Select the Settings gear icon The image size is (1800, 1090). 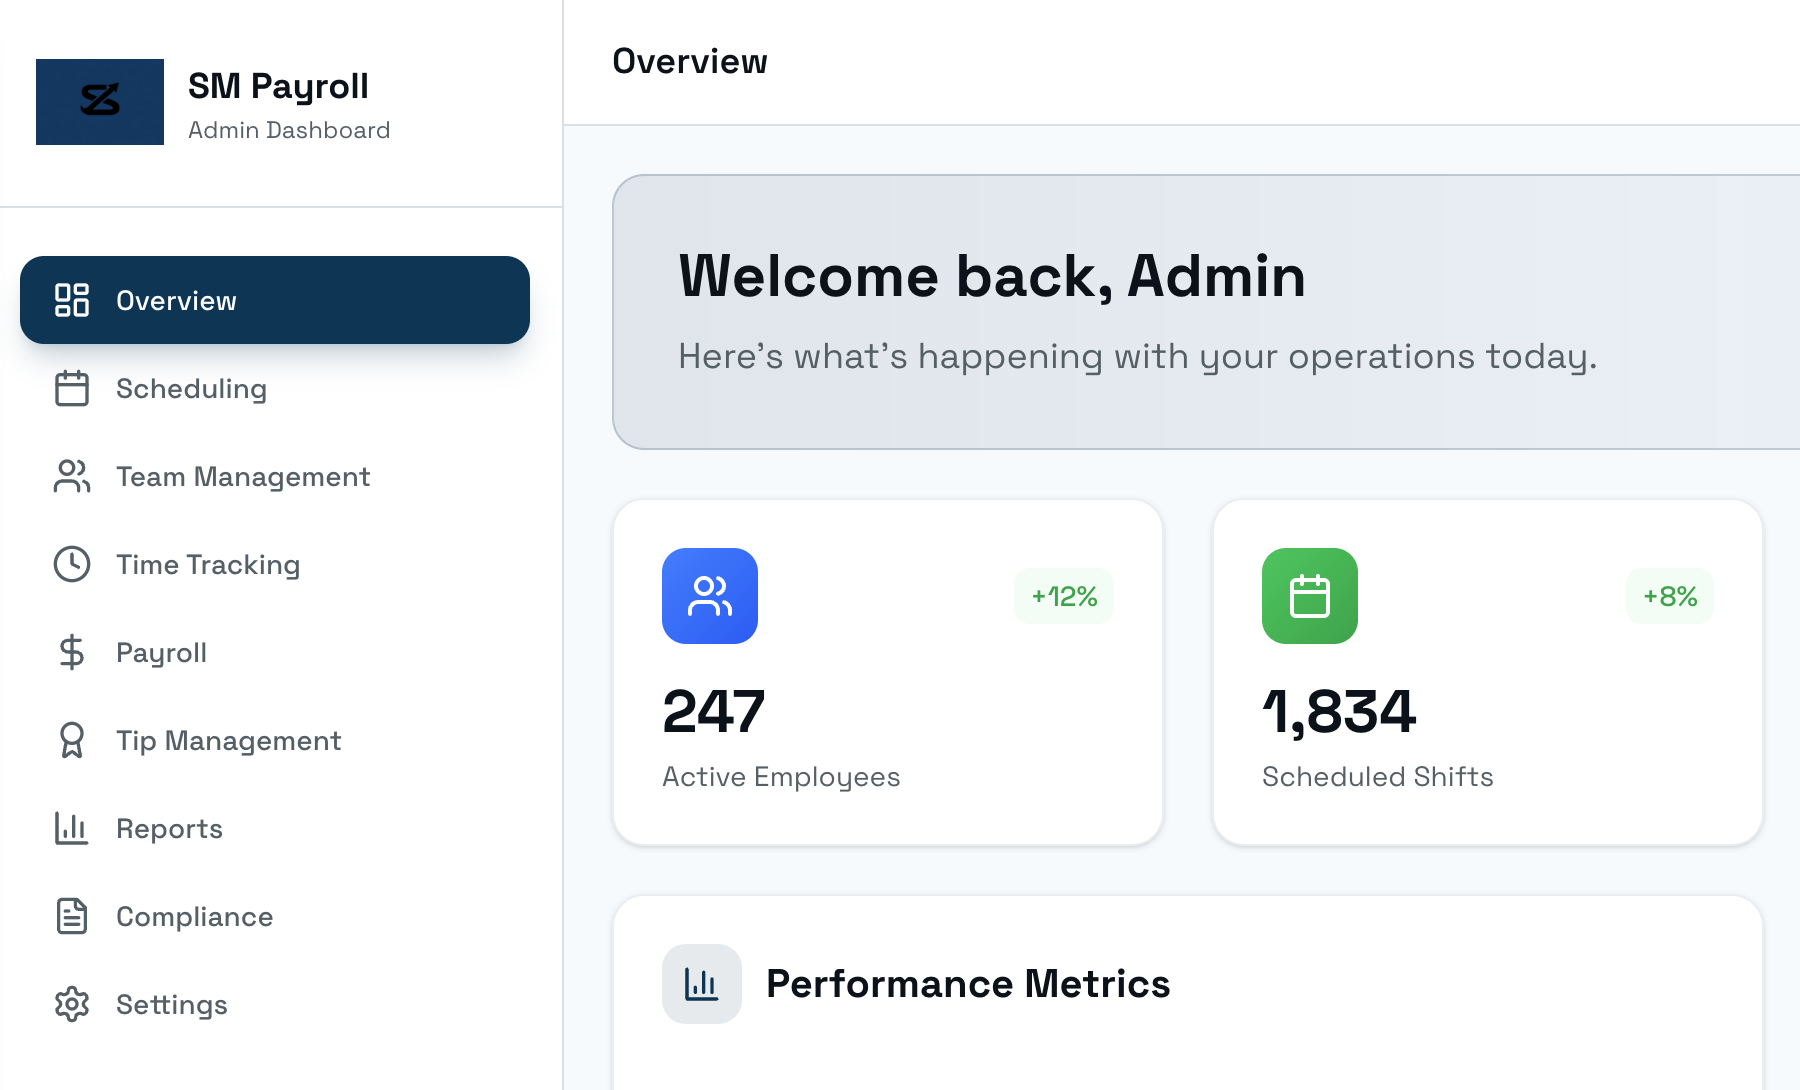pyautogui.click(x=71, y=1004)
